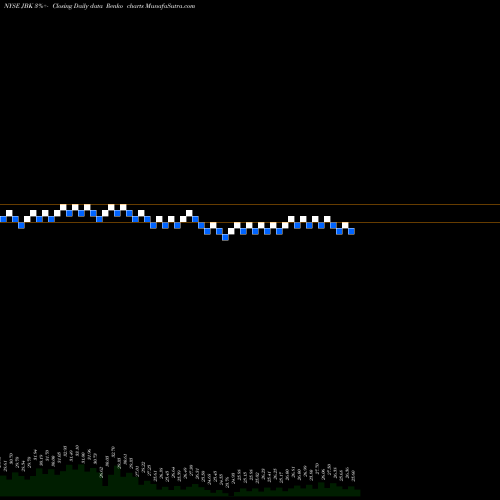Click the lower orange horizontal level line
This screenshot has width=500, height=500.
coord(250,222)
